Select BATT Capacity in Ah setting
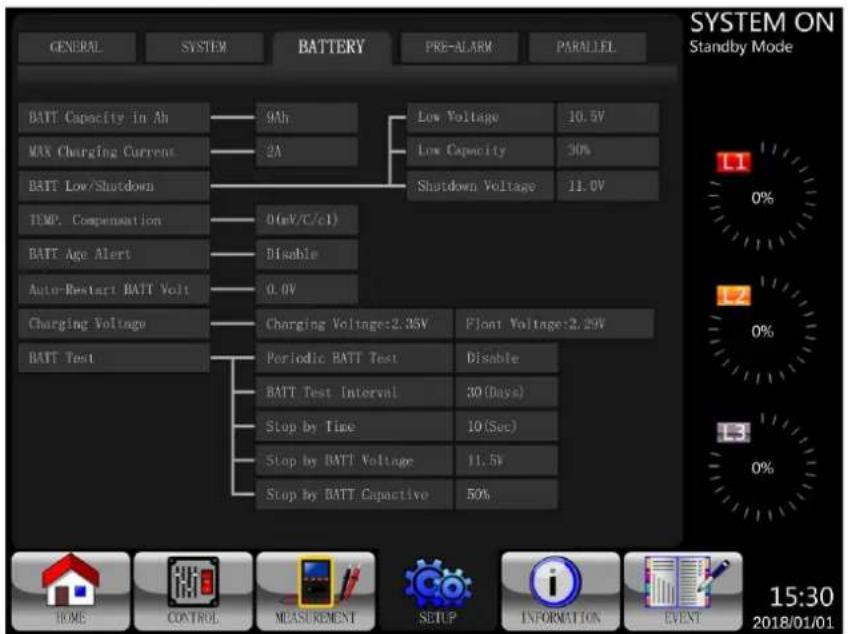This screenshot has height=634, width=848. coord(114,117)
